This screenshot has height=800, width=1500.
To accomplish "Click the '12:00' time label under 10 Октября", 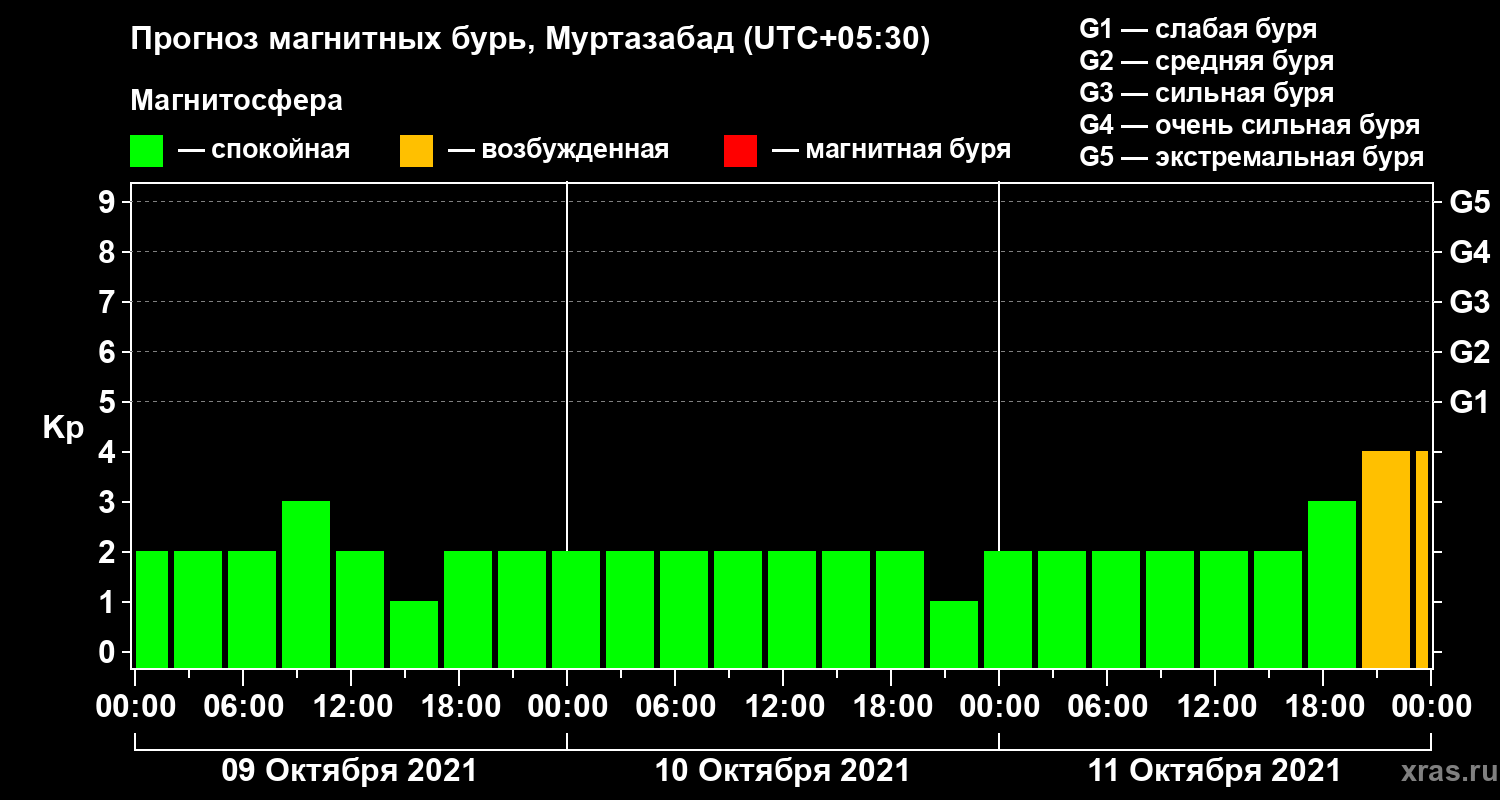I will [x=783, y=706].
